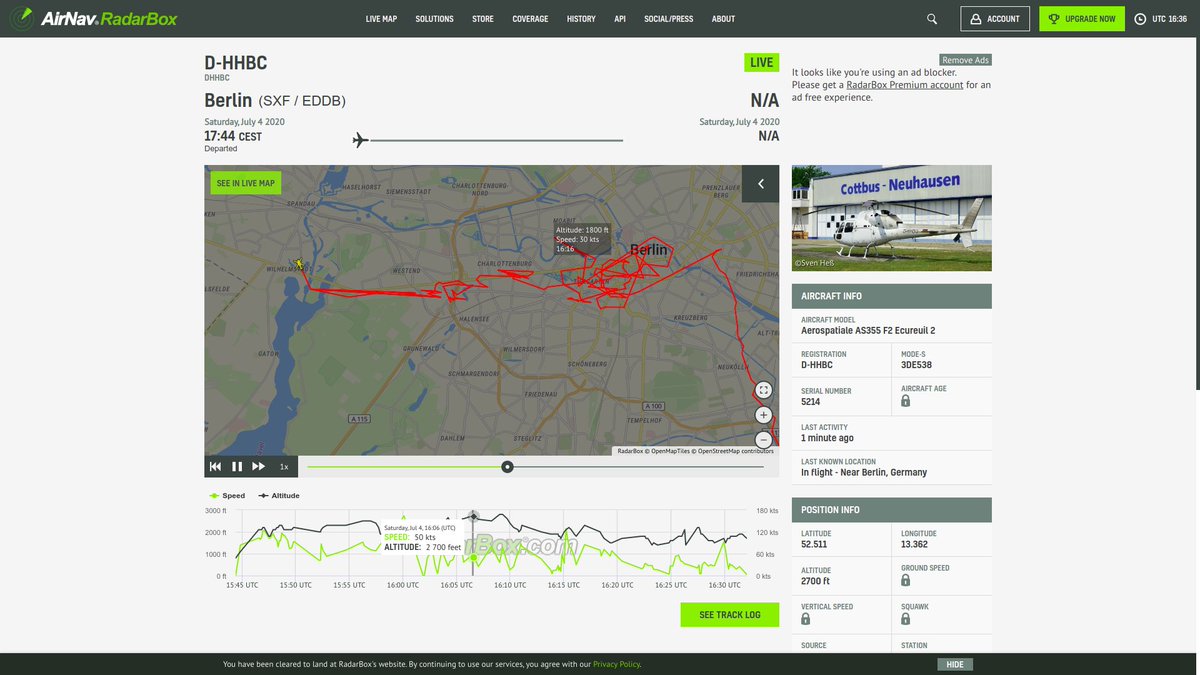Viewport: 1200px width, 675px height.
Task: Click the map altitude tooltip popup
Action: 583,239
